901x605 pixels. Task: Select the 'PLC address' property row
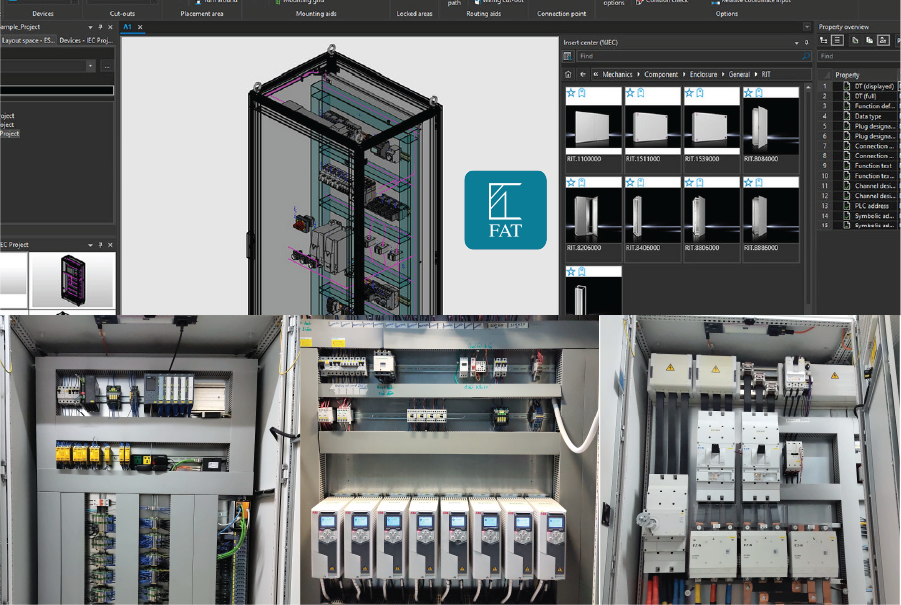tap(858, 206)
